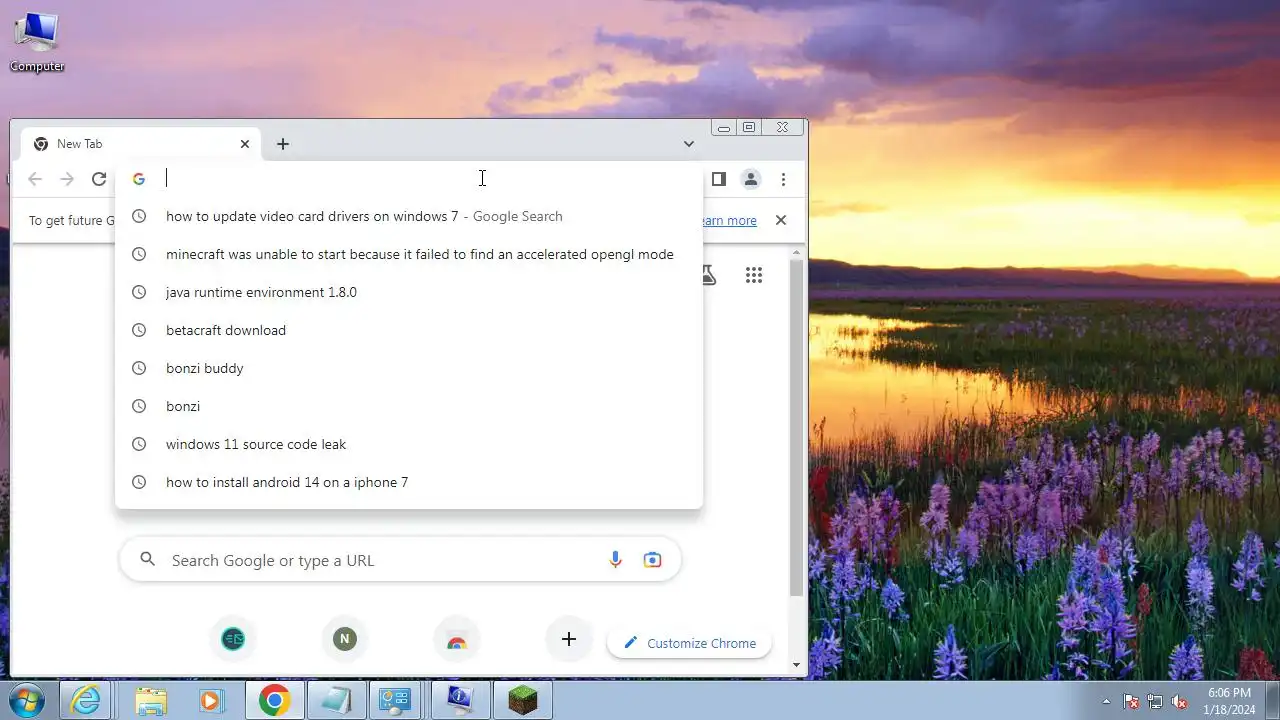
Task: Click the muted volume tray icon
Action: click(x=1179, y=701)
